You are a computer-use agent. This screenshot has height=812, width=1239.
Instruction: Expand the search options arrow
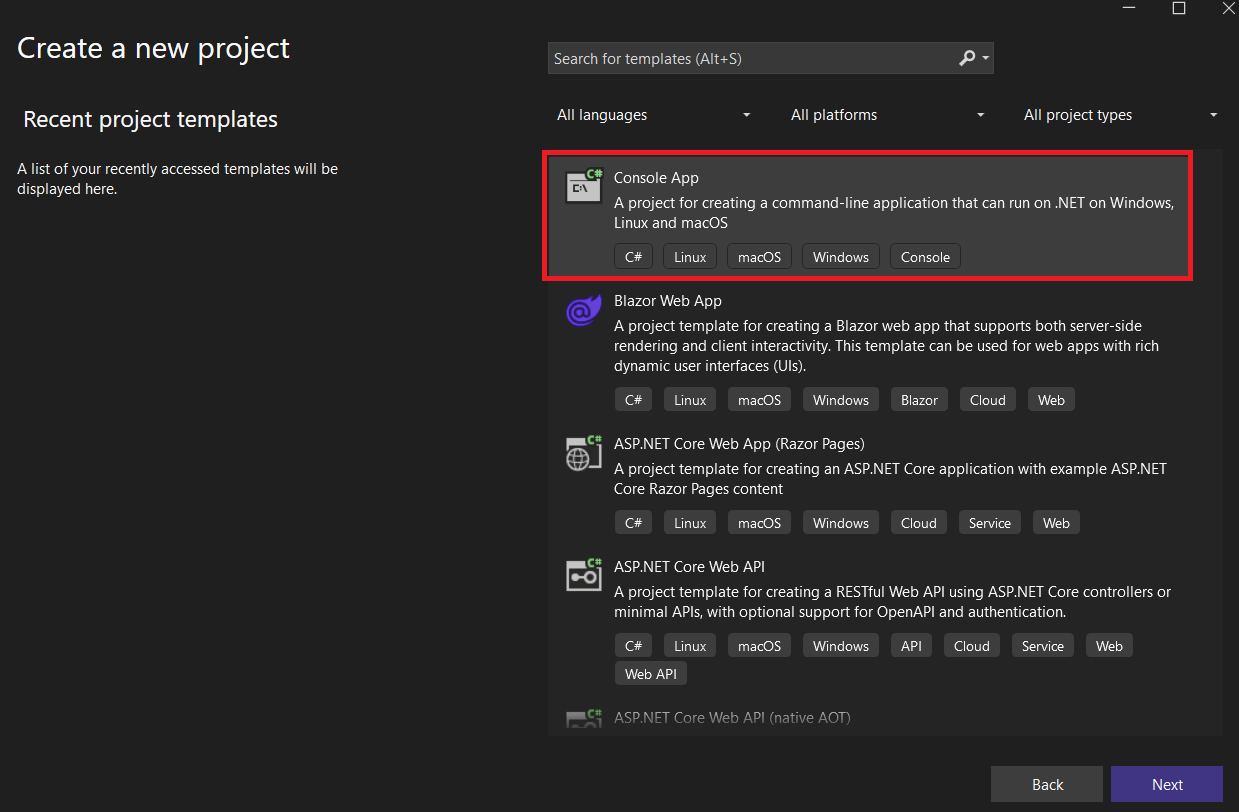point(986,59)
